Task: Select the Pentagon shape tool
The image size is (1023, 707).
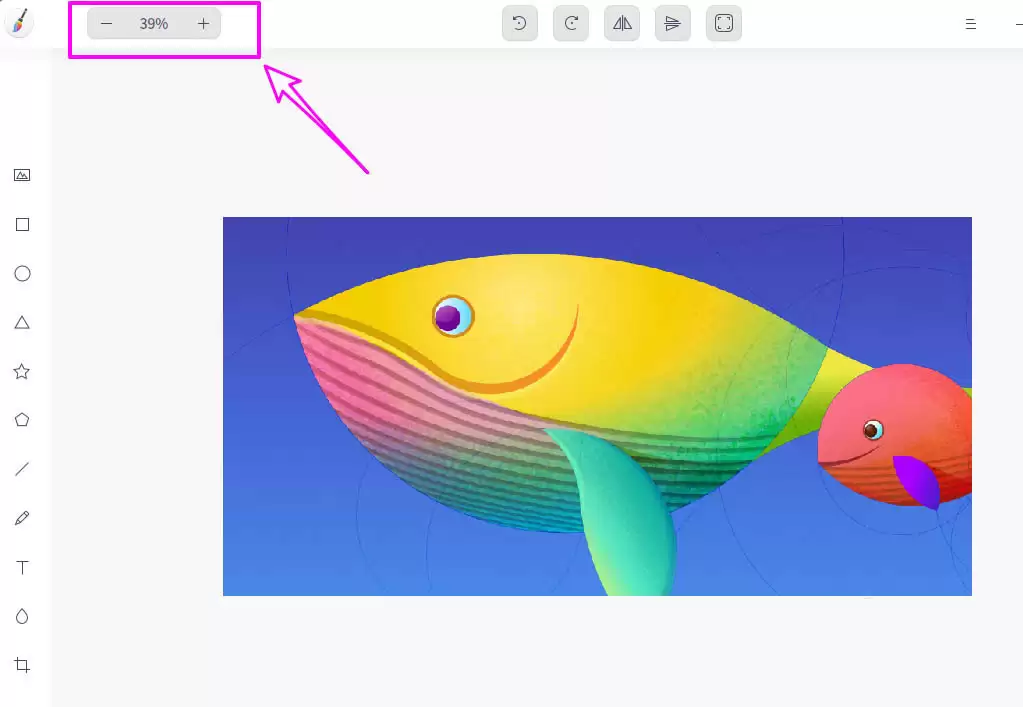Action: [x=22, y=420]
